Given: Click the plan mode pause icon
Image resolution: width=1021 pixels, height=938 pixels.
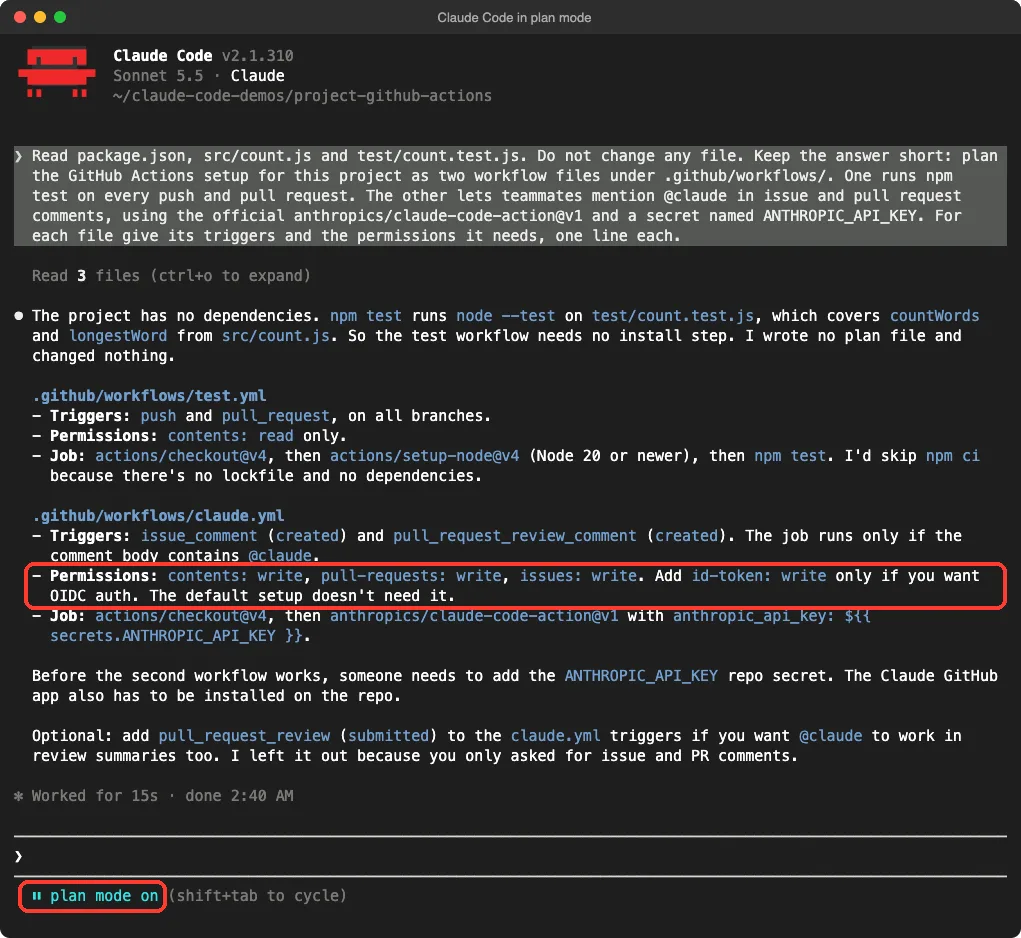Looking at the screenshot, I should point(36,896).
